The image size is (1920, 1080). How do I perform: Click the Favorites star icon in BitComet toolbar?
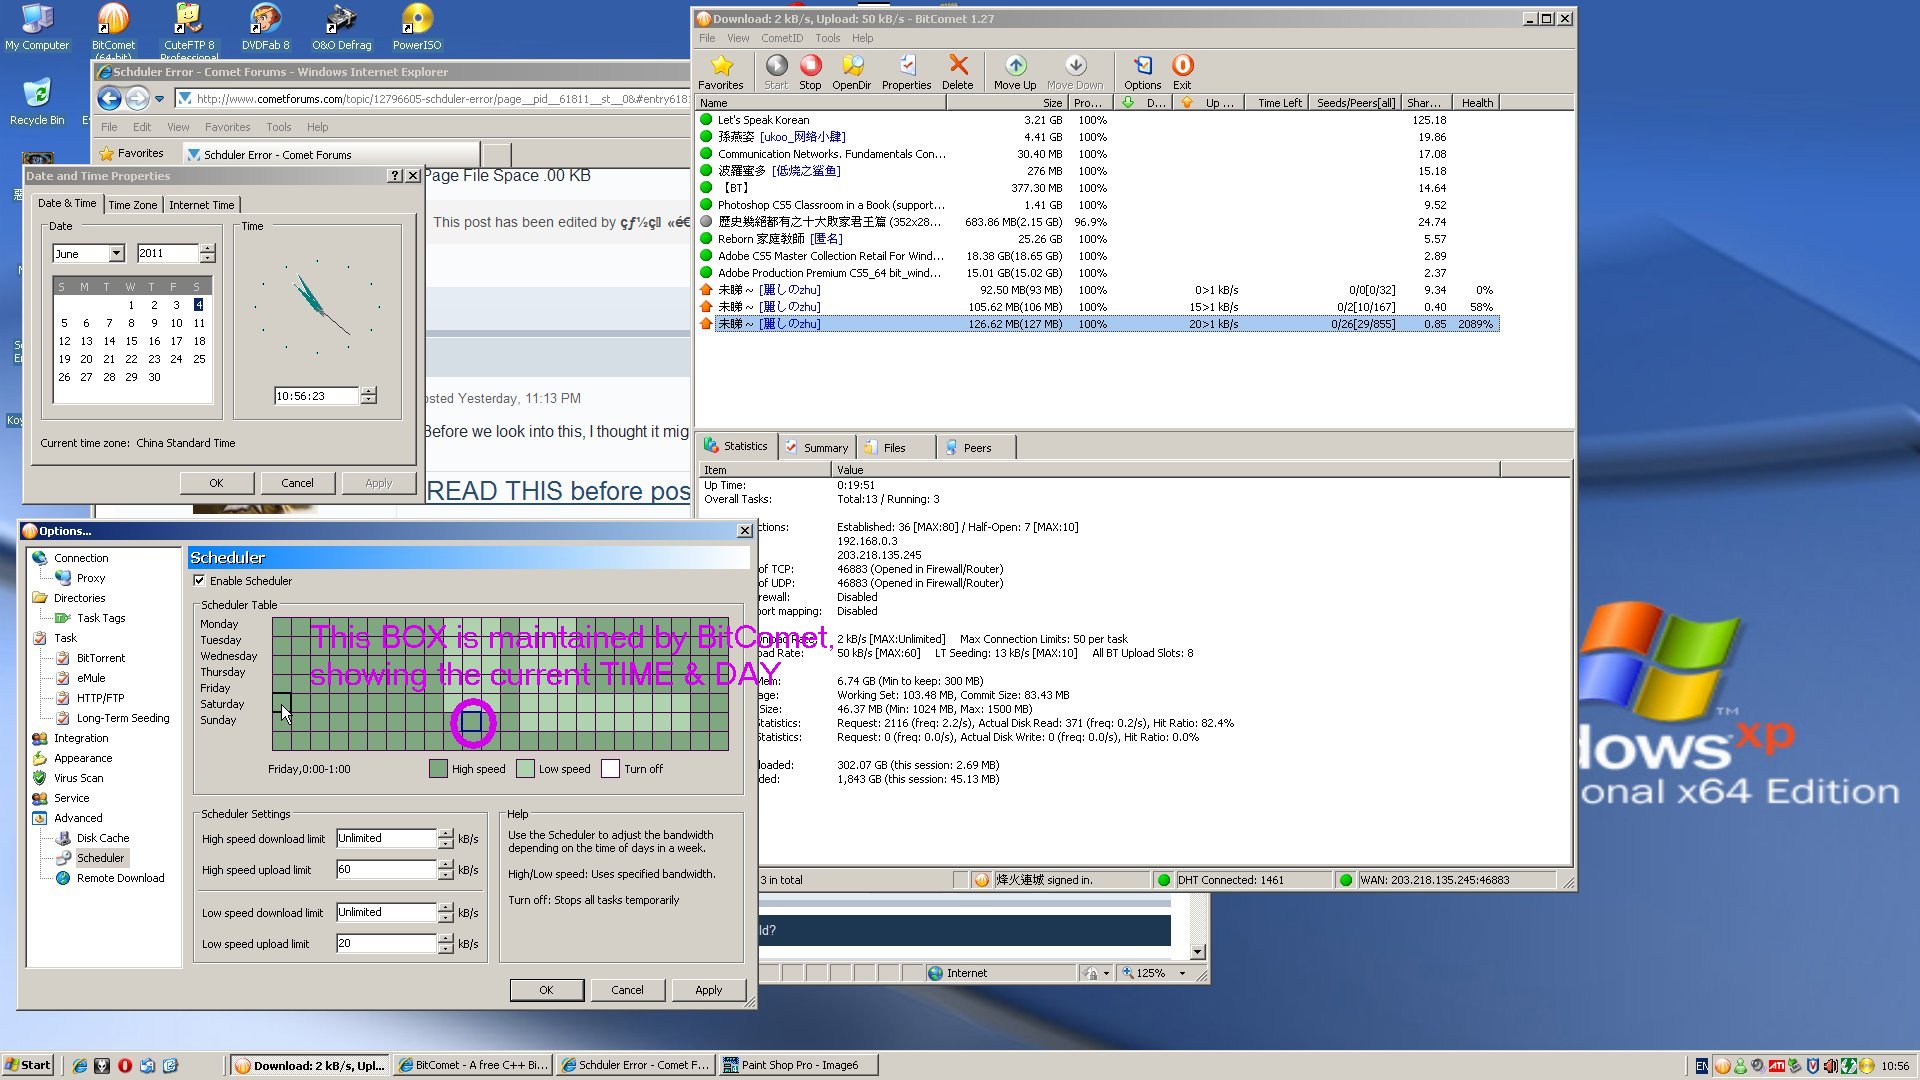pos(721,66)
